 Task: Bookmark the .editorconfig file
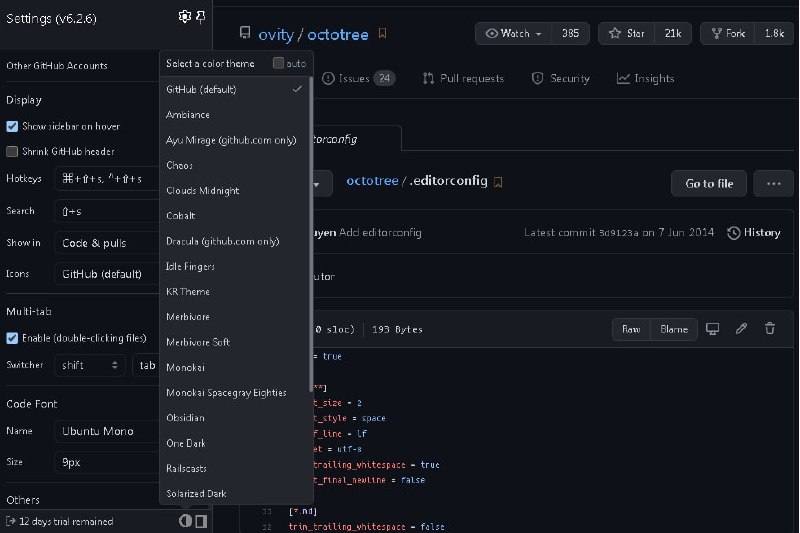[x=498, y=182]
